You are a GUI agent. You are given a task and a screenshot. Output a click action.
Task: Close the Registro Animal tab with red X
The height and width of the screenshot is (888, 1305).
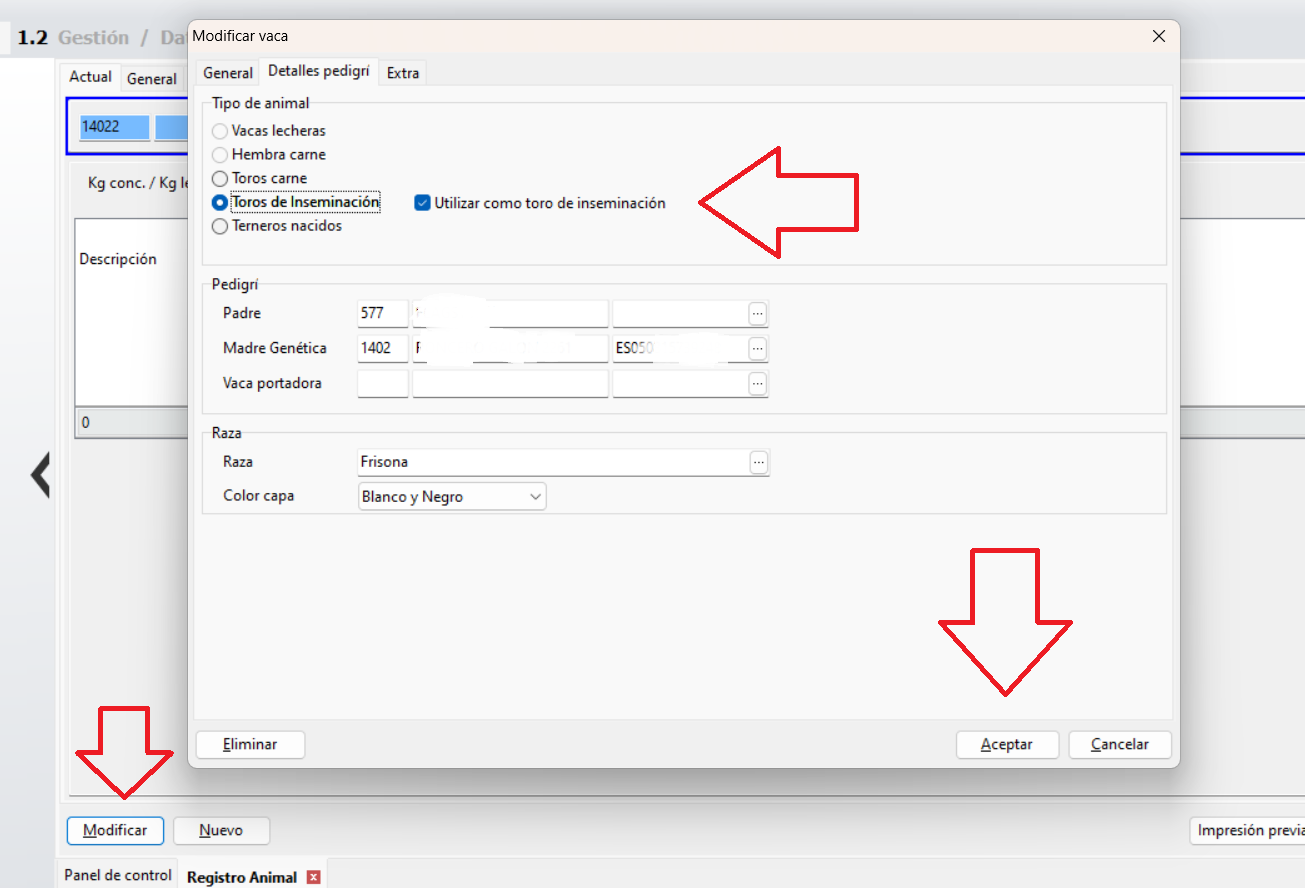click(314, 877)
